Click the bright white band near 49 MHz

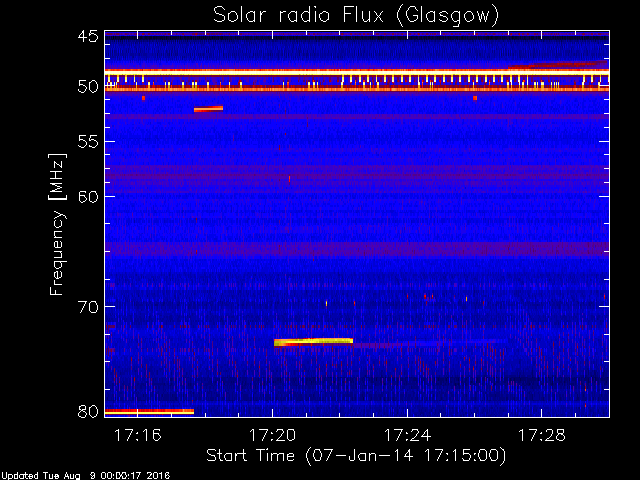click(x=357, y=72)
